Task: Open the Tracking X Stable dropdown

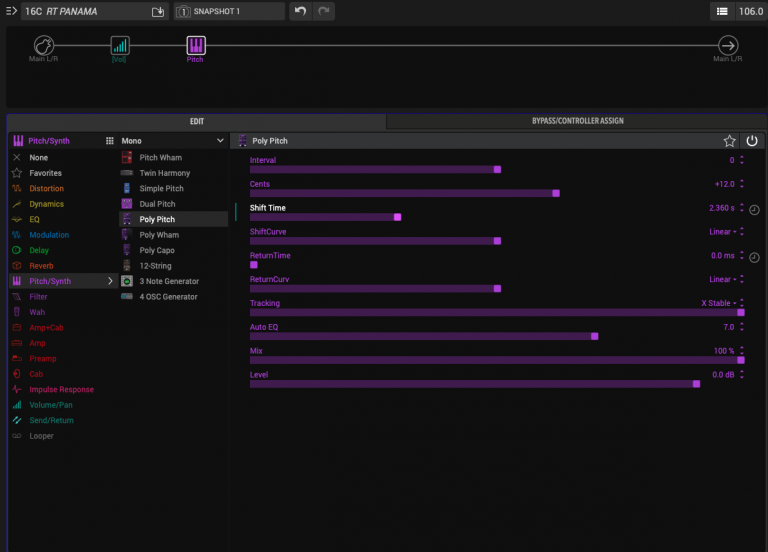Action: [721, 303]
